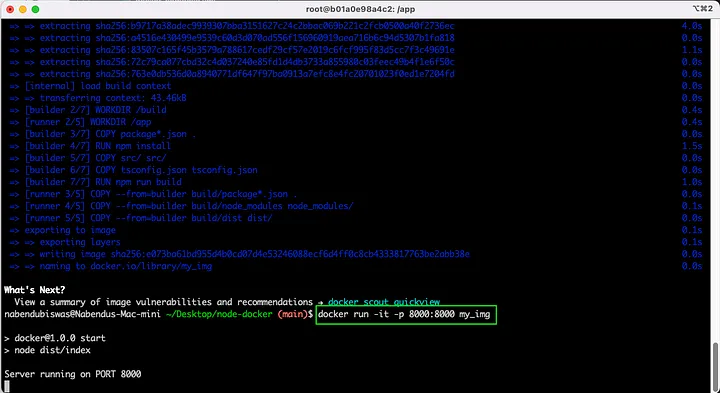The image size is (720, 393).
Task: Click the '[builder 3/7] COPY package*.json .' line
Action: [x=102, y=134]
